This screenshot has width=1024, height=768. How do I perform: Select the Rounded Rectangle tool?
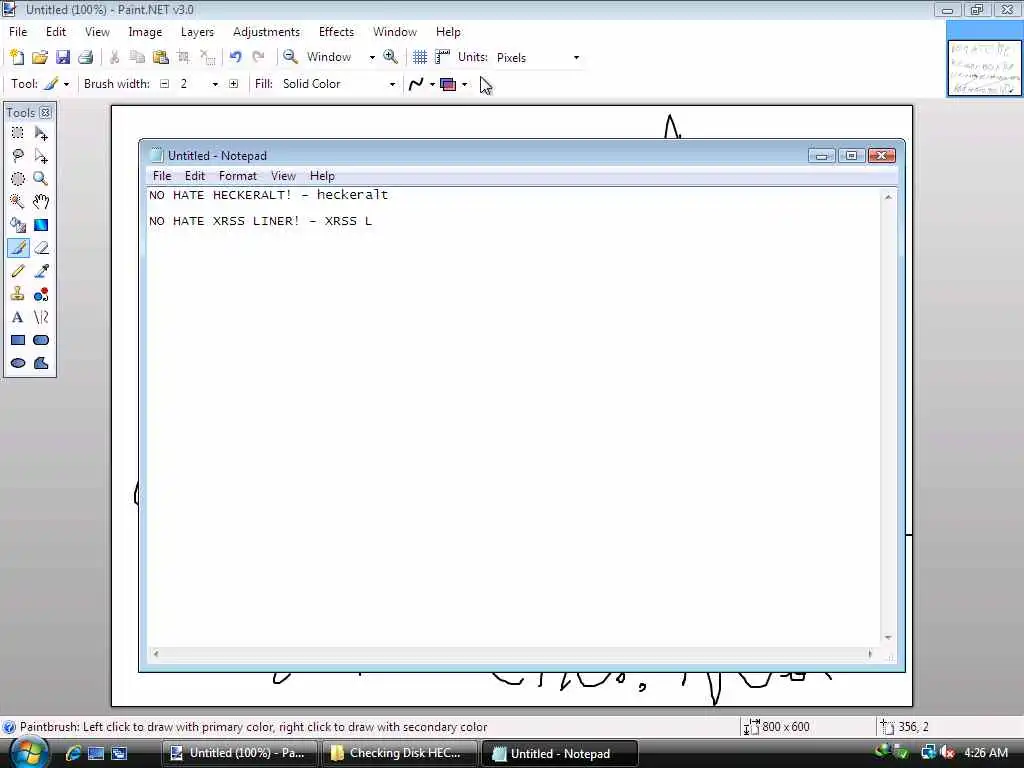41,340
